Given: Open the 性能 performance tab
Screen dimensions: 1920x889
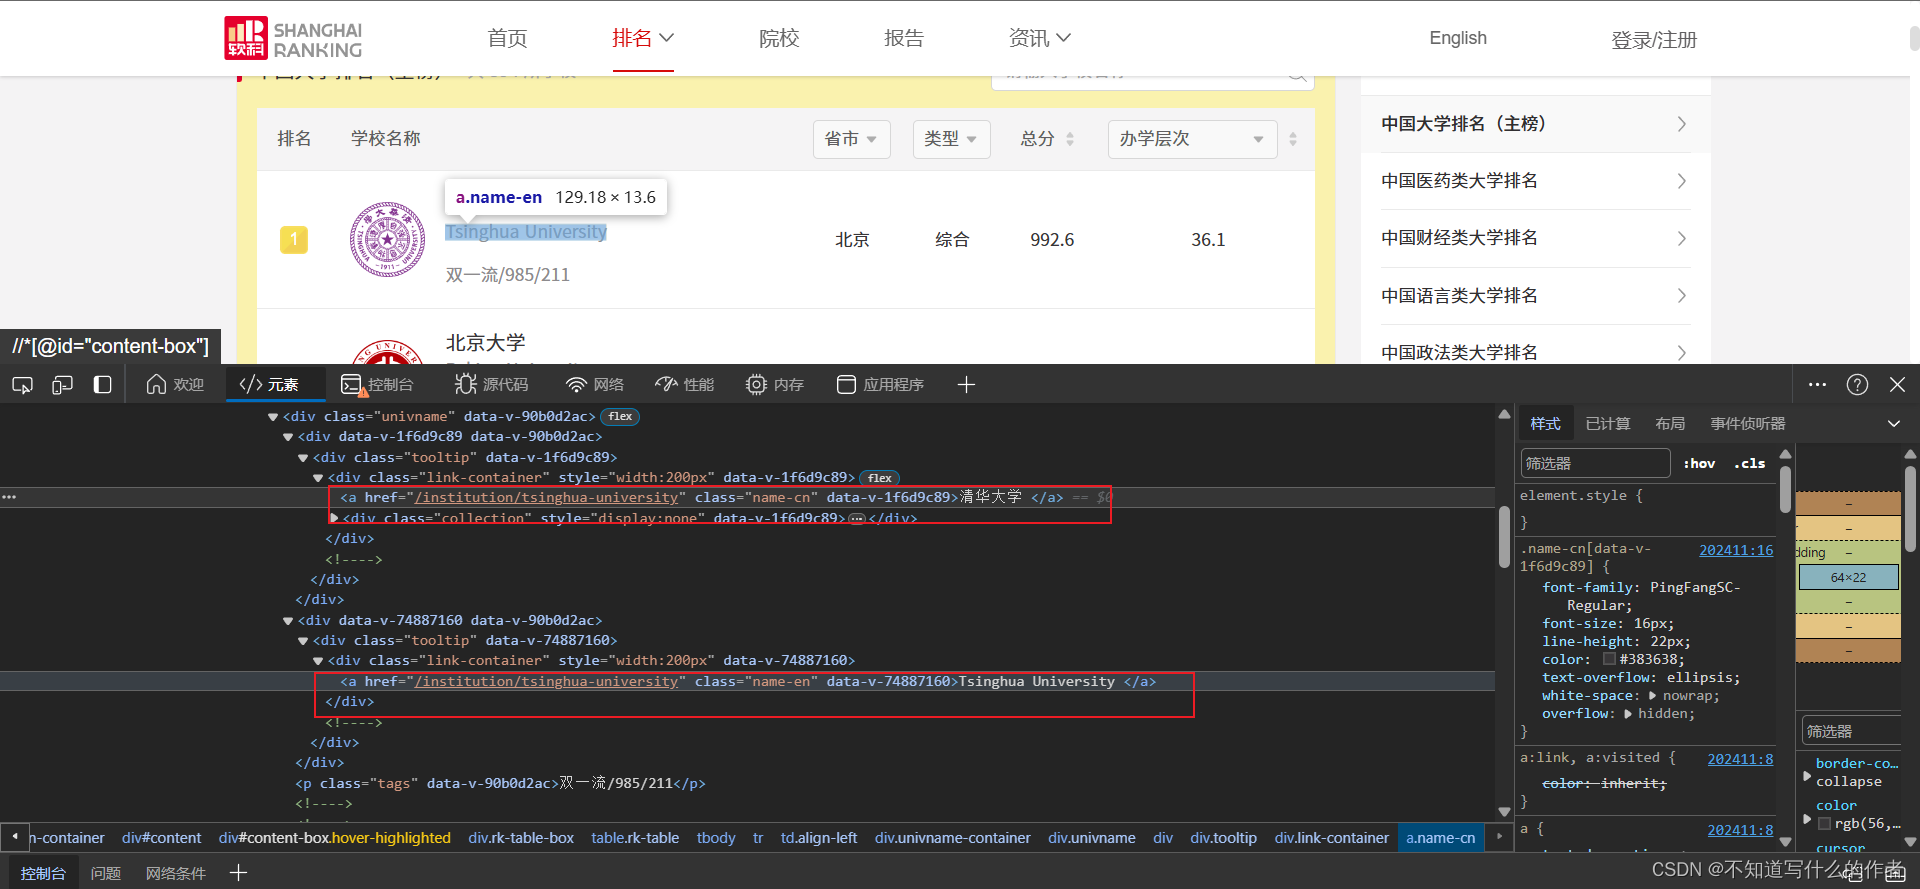Looking at the screenshot, I should (x=685, y=385).
